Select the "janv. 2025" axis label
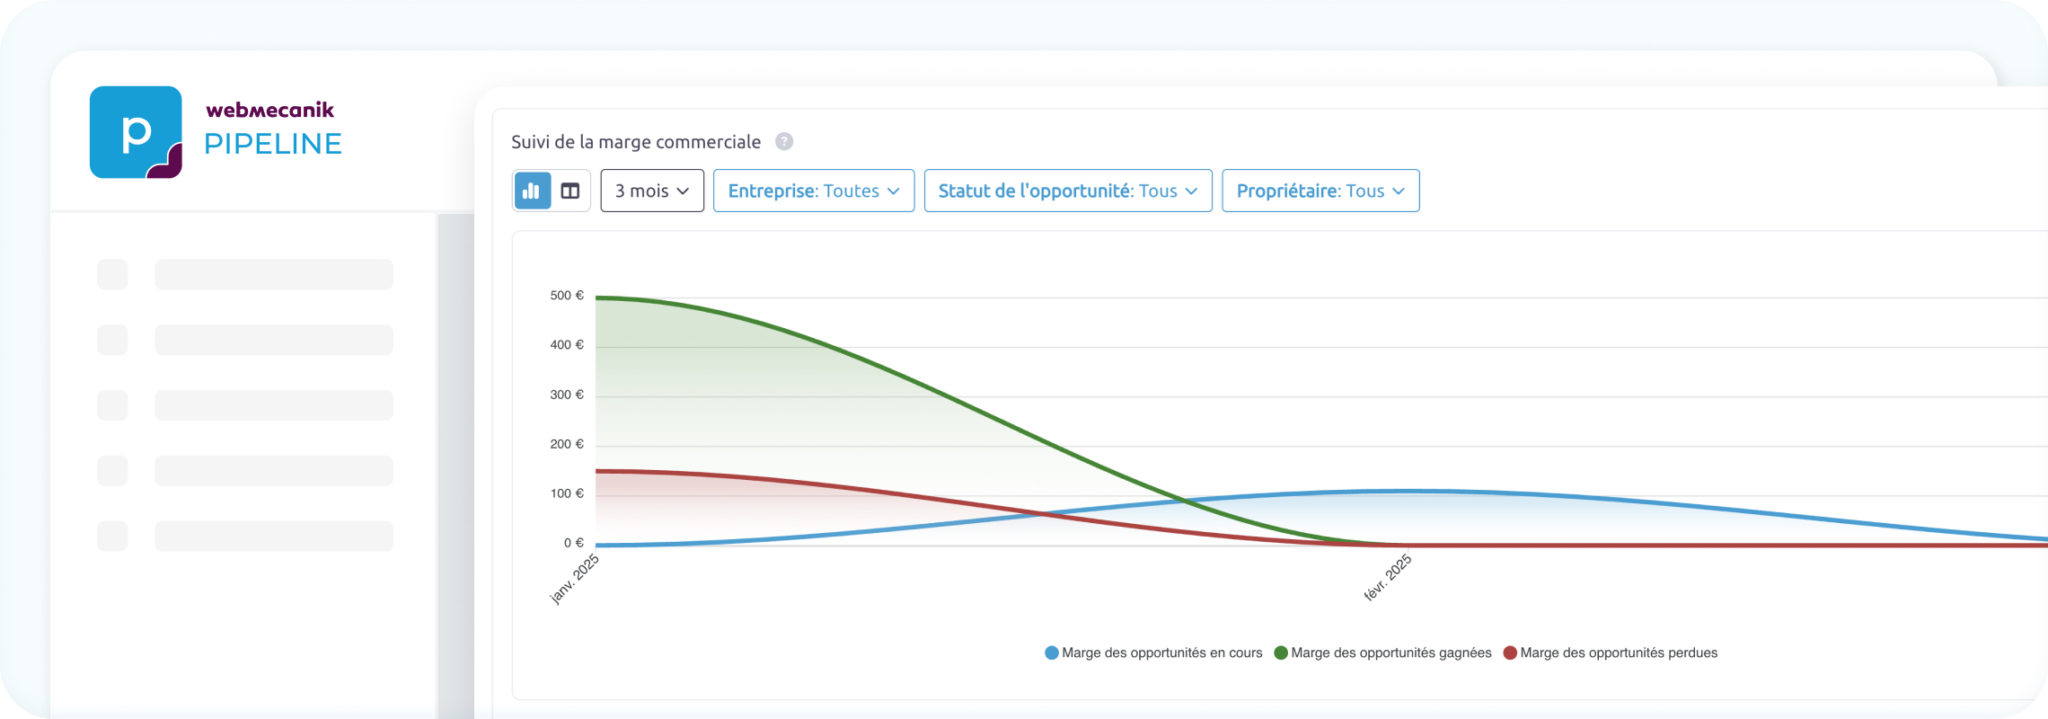The height and width of the screenshot is (719, 2048). click(575, 578)
